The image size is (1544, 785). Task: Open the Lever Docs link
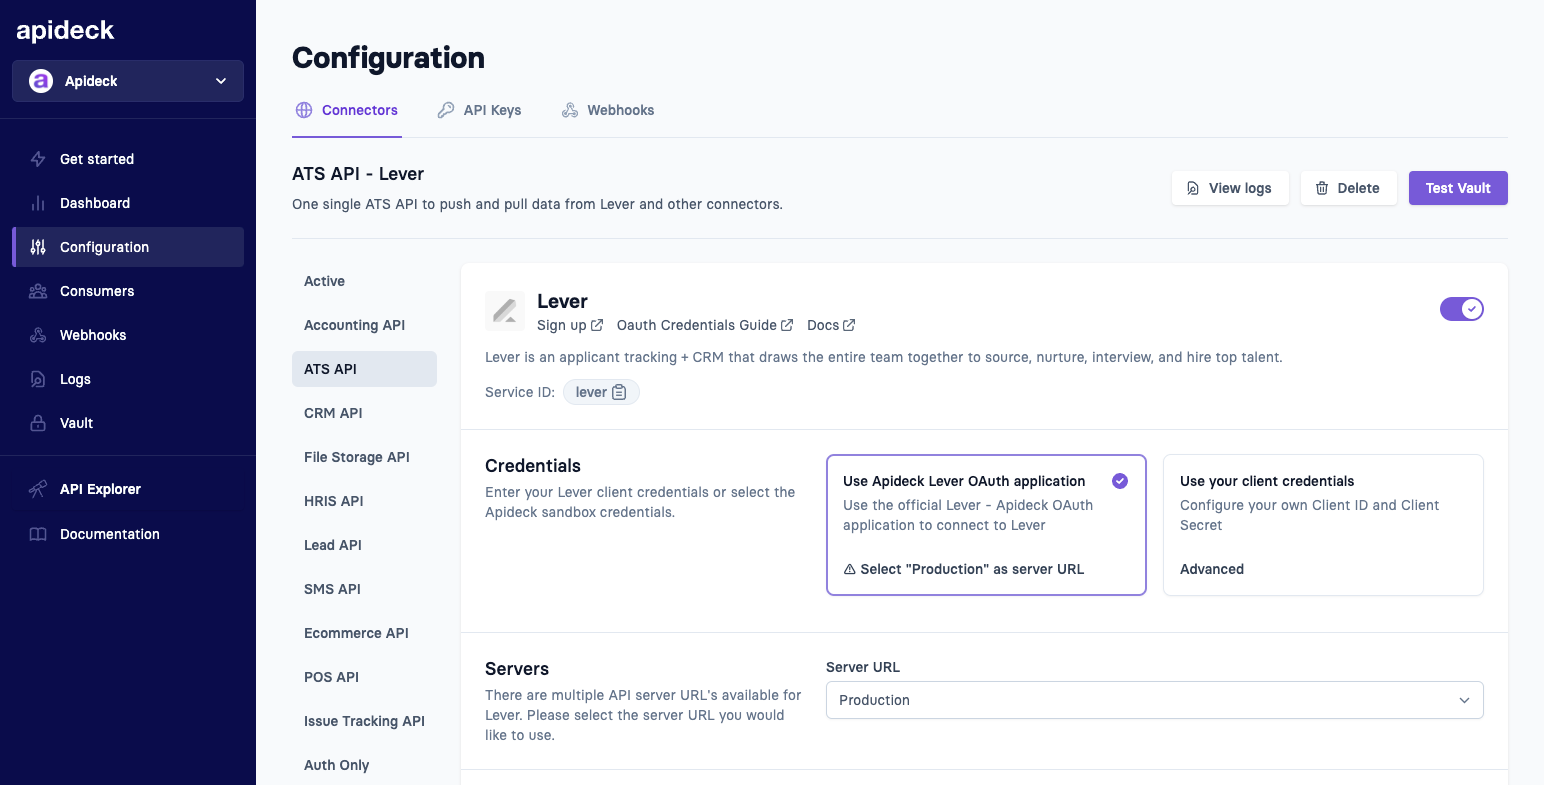click(x=831, y=325)
